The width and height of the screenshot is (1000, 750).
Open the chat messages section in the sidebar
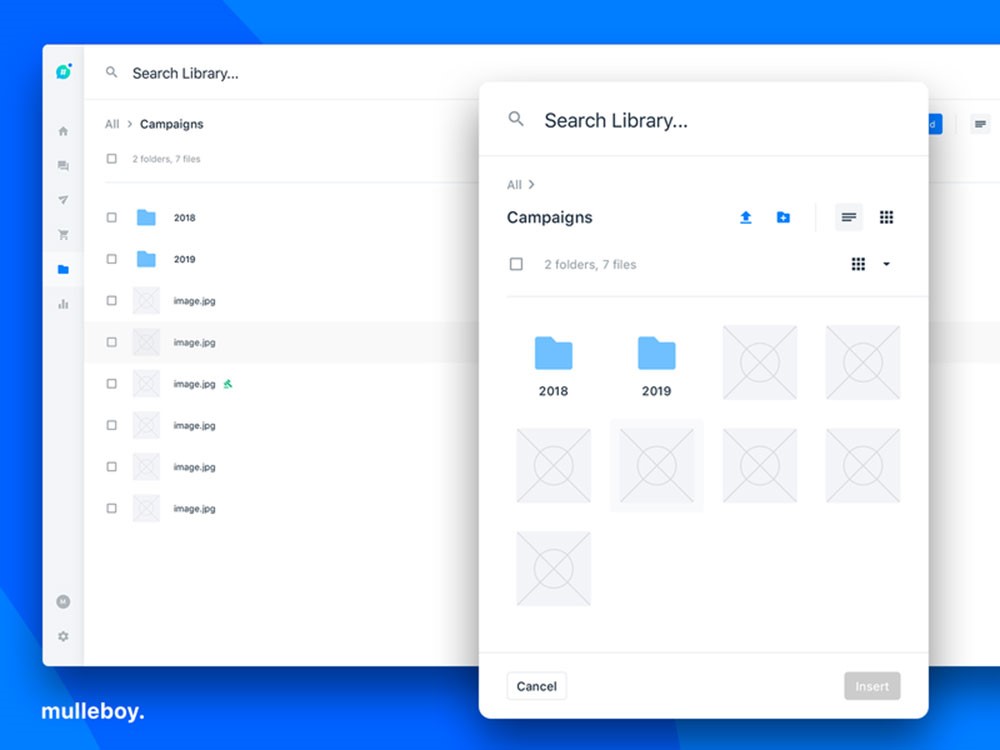(63, 166)
